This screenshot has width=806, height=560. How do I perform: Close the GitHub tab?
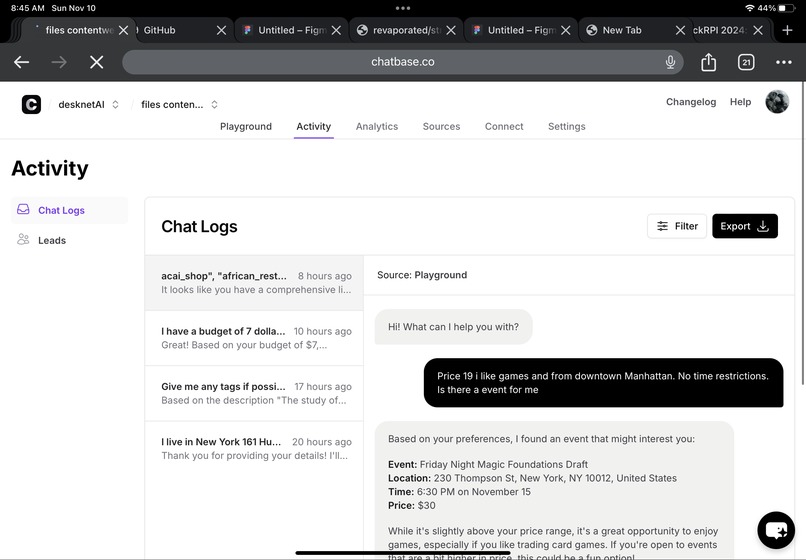[222, 30]
